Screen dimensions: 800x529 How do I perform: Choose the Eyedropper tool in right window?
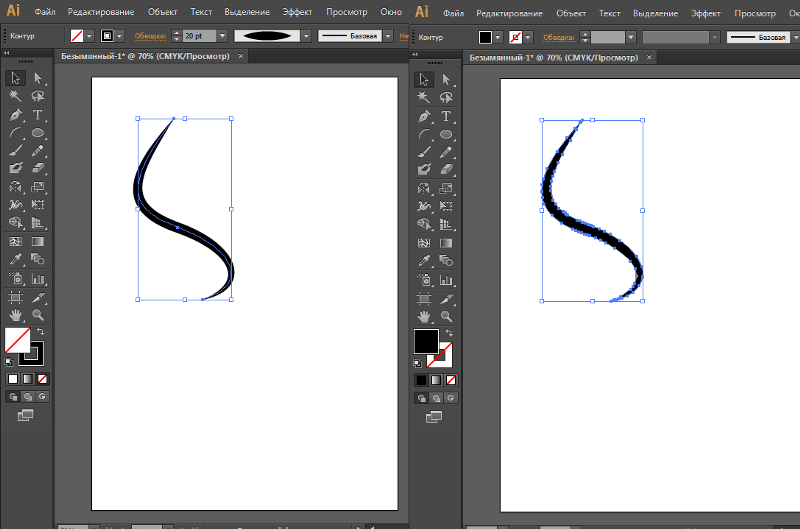click(x=424, y=261)
